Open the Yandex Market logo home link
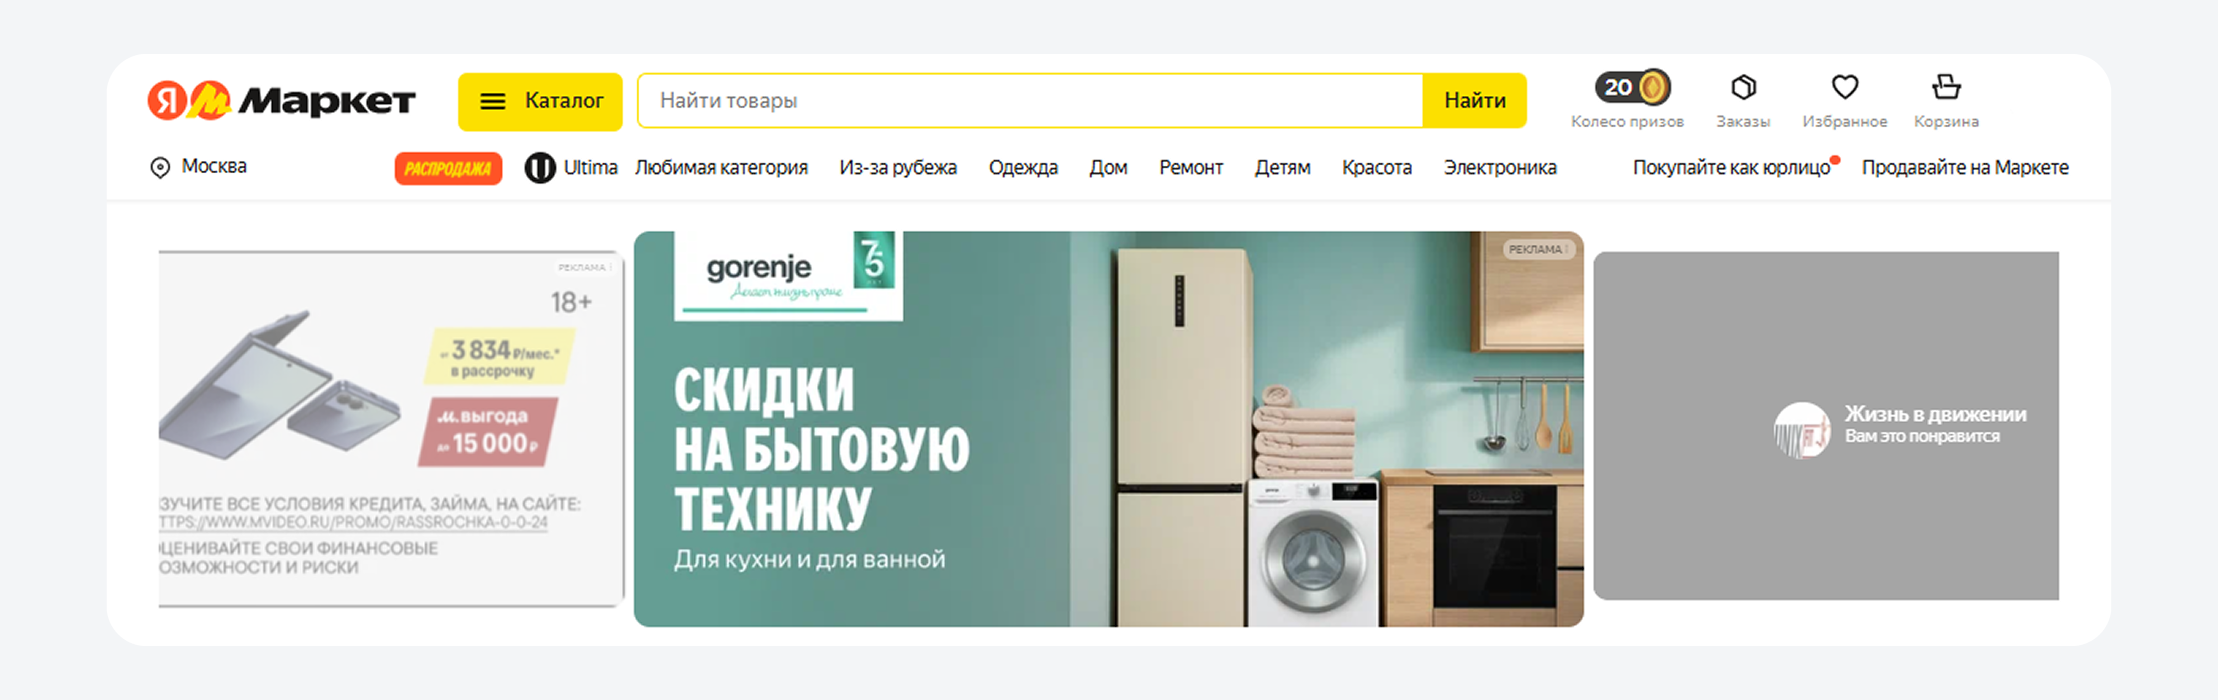 tap(281, 100)
